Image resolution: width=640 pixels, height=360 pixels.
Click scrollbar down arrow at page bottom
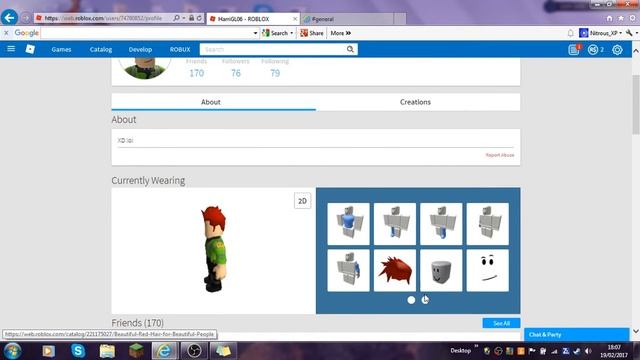click(x=636, y=331)
